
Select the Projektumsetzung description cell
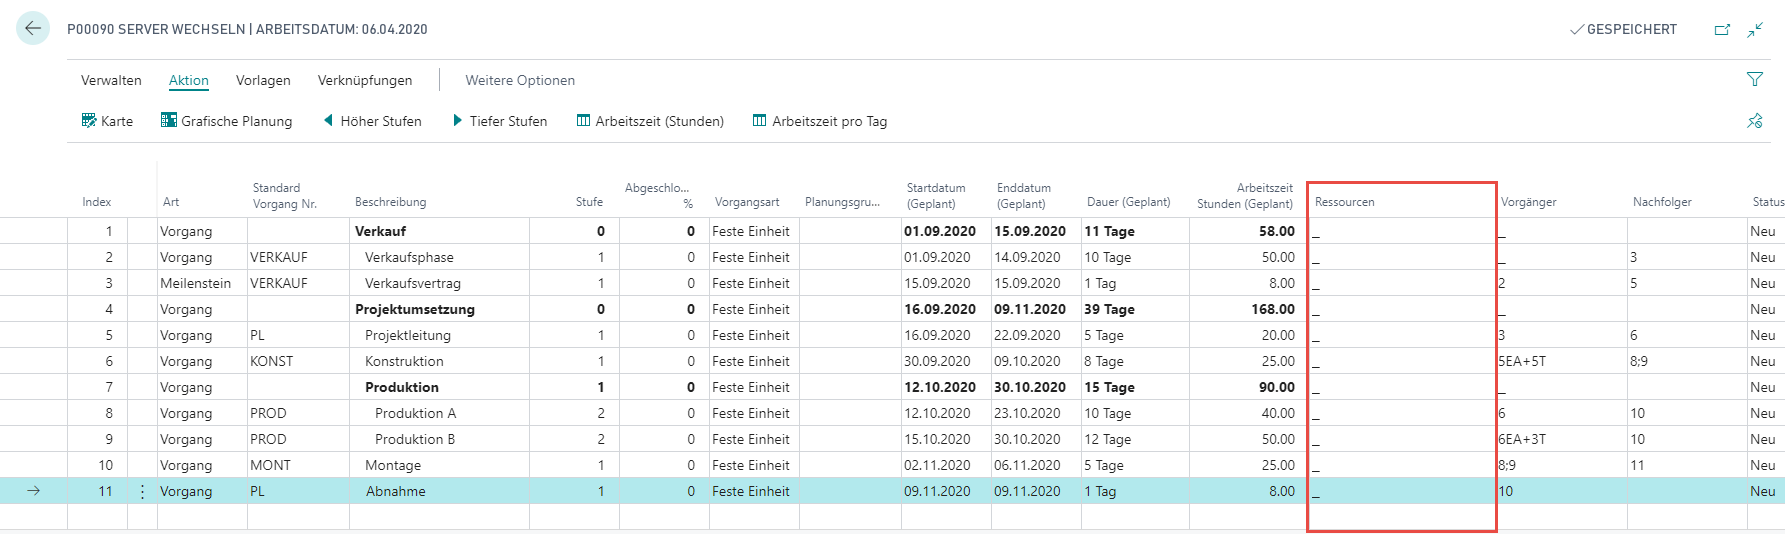439,309
